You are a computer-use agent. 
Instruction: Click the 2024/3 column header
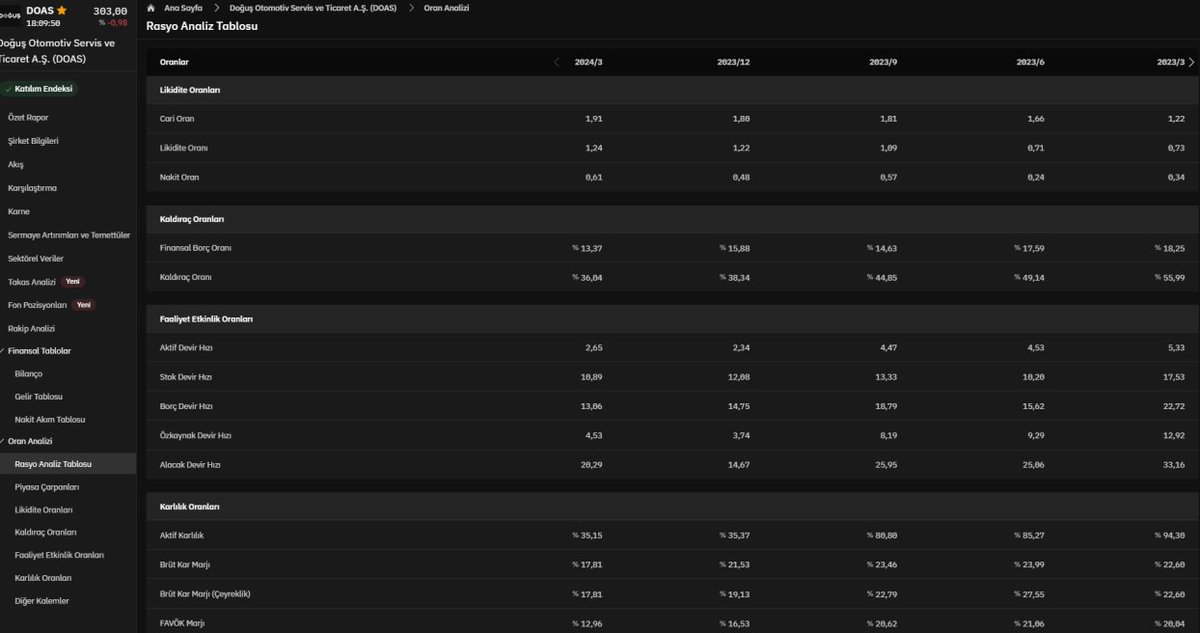[x=589, y=62]
